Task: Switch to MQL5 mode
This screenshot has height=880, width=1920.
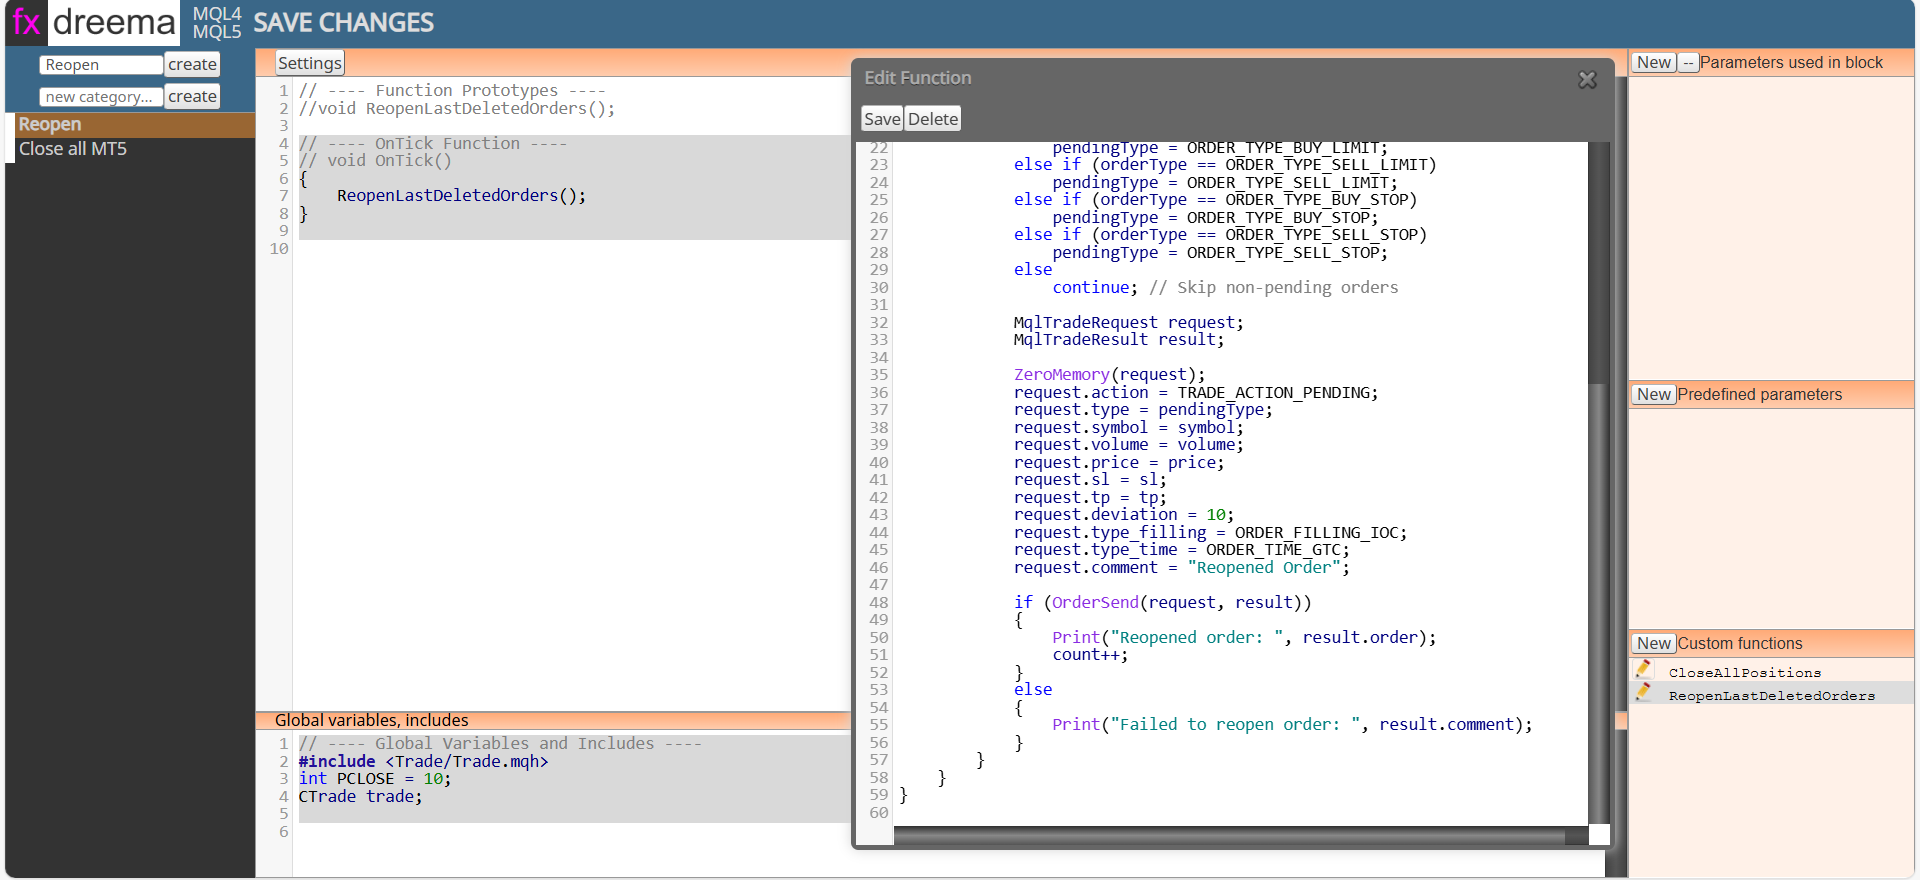Action: coord(217,32)
